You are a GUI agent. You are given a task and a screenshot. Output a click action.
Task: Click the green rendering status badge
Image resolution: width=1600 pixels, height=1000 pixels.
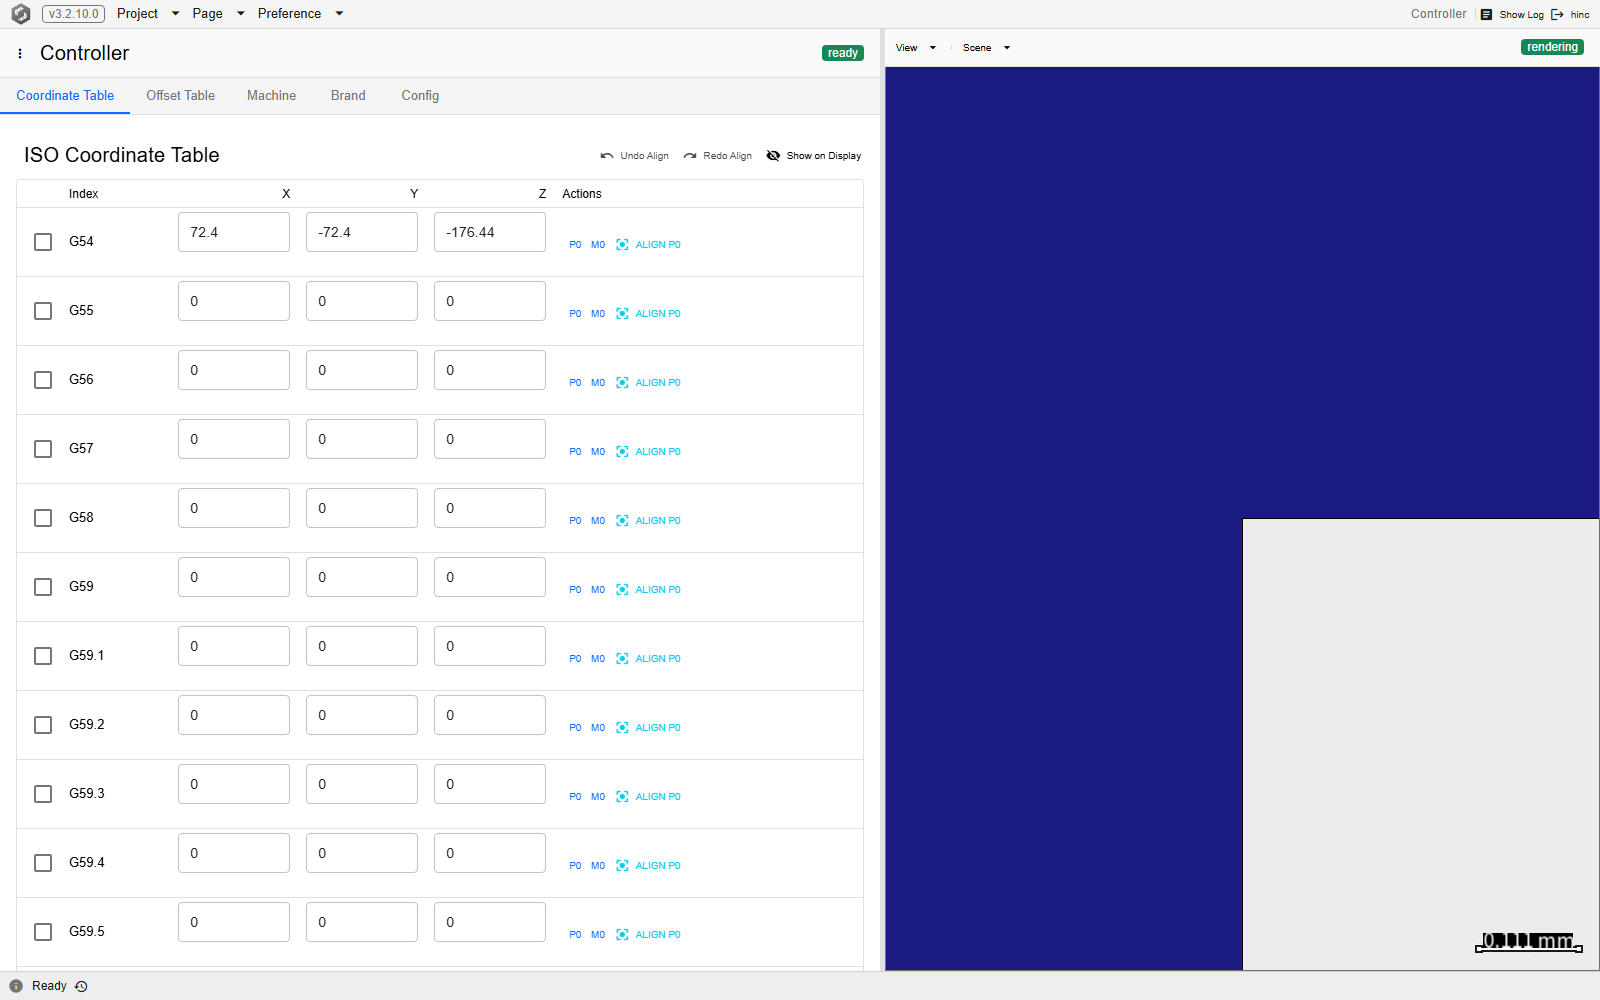(x=1552, y=47)
